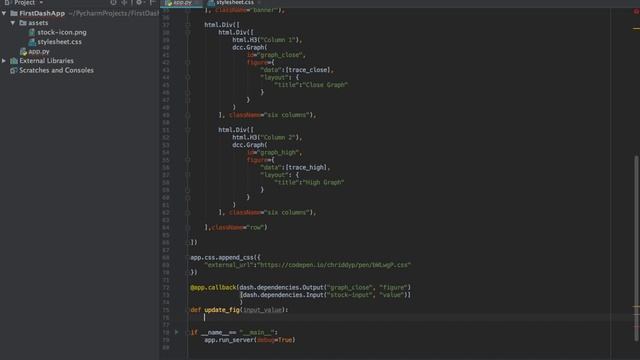Click the id="graph_close" line
The height and width of the screenshot is (360, 640).
point(276,55)
